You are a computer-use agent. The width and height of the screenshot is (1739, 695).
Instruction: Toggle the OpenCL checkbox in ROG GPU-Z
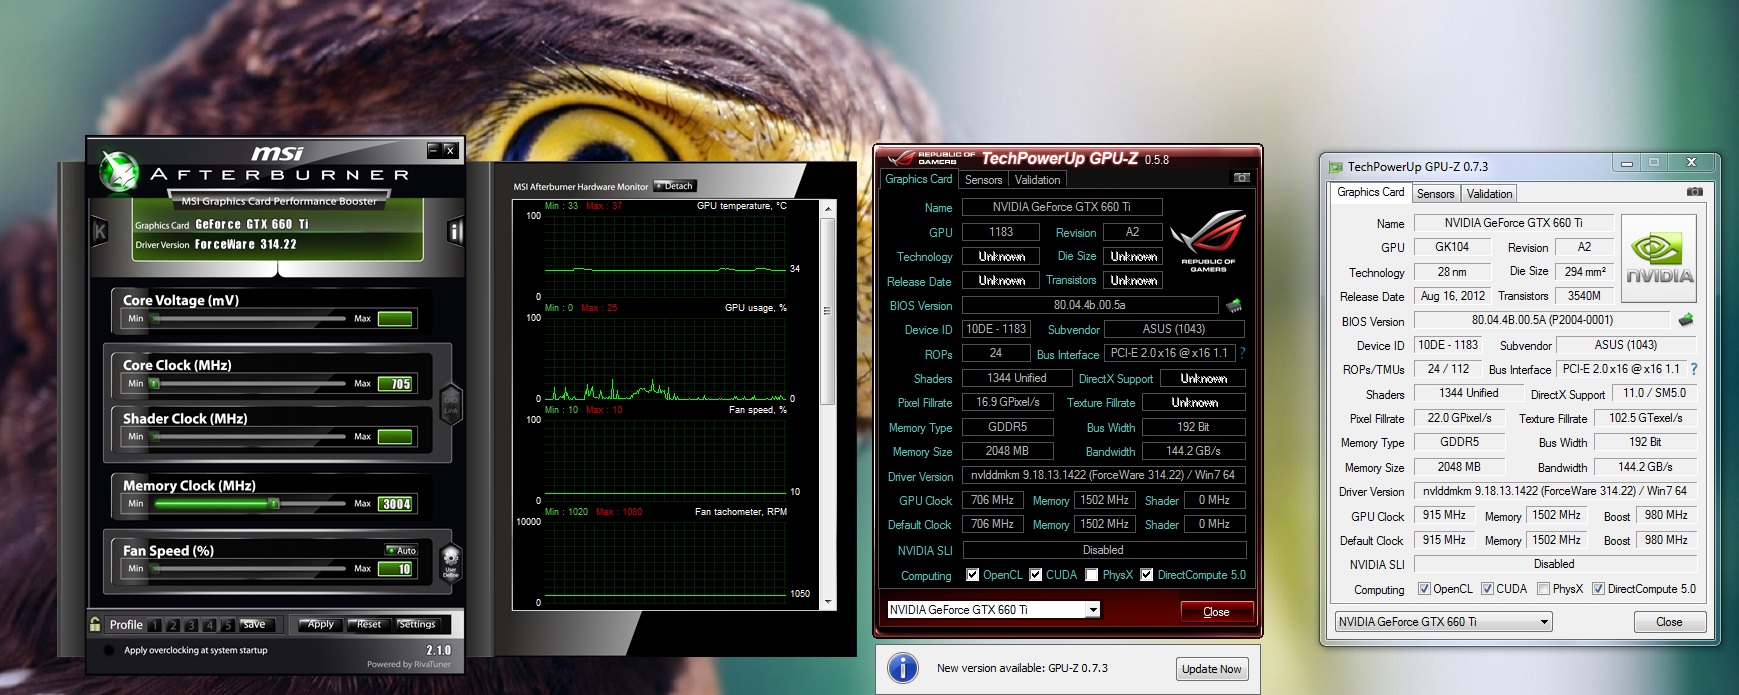point(972,575)
